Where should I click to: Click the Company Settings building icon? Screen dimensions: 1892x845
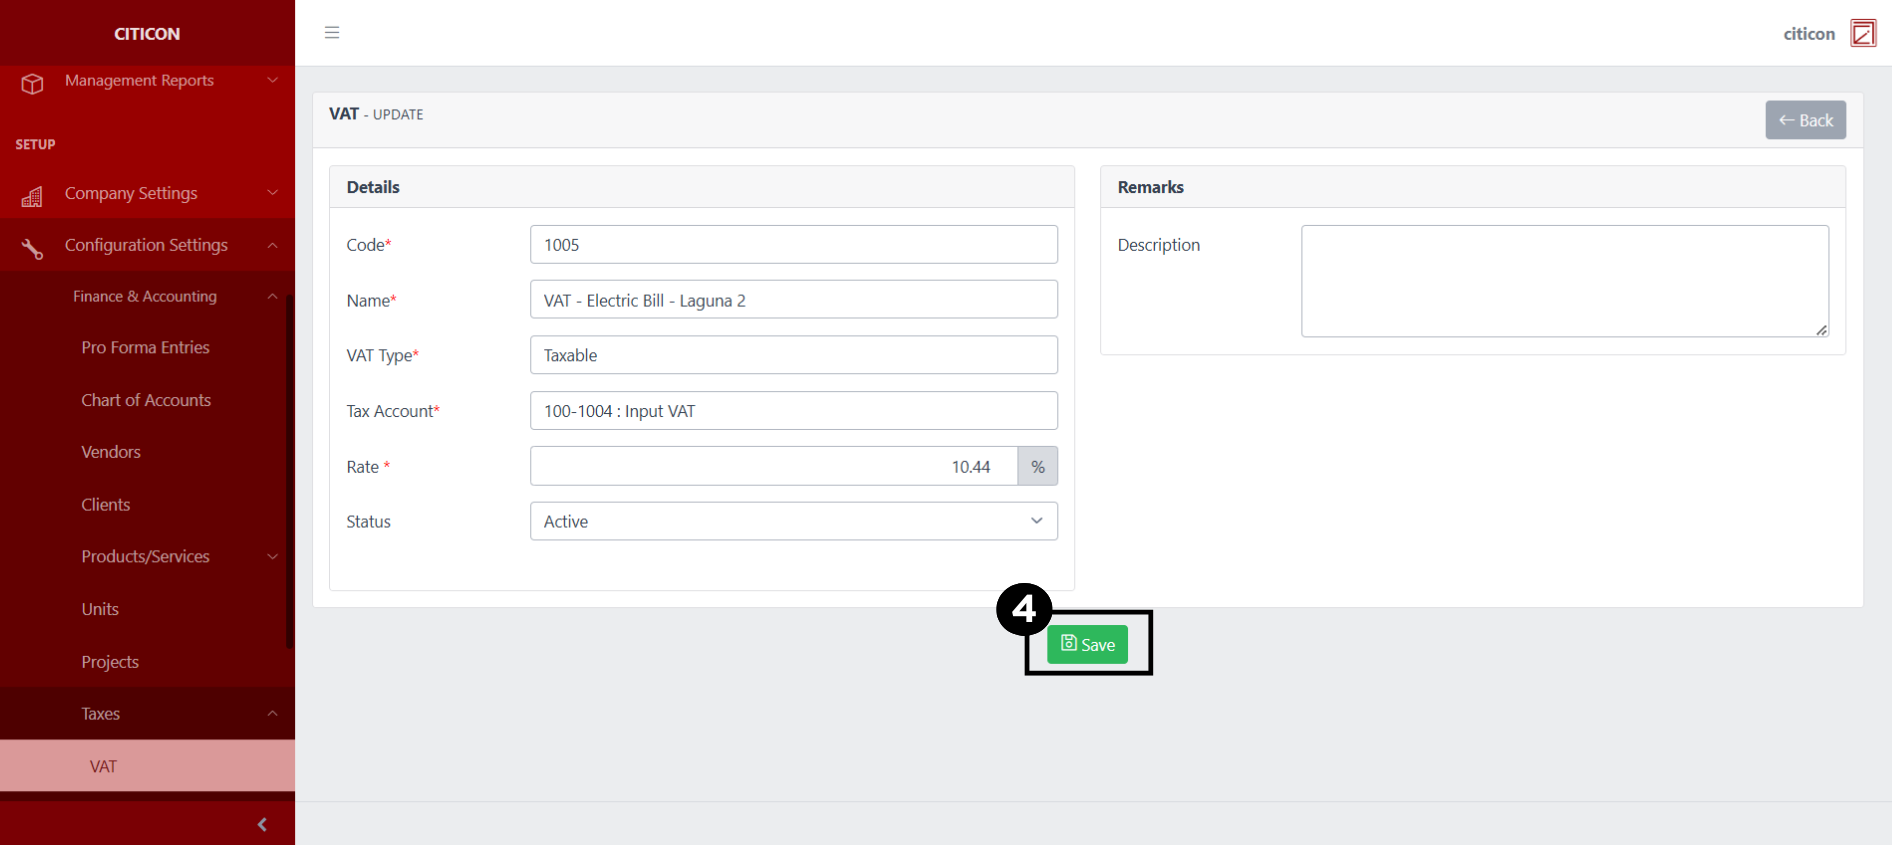[x=32, y=196]
